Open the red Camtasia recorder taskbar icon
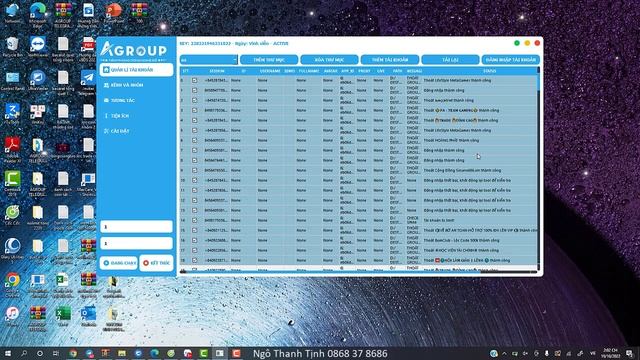Viewport: 640px width, 360px height. [236, 353]
